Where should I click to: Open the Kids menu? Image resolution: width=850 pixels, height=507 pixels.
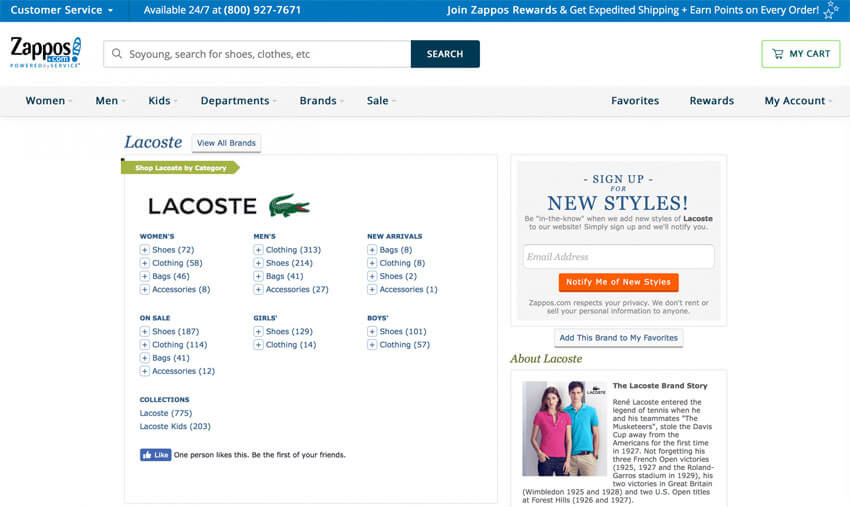click(163, 100)
